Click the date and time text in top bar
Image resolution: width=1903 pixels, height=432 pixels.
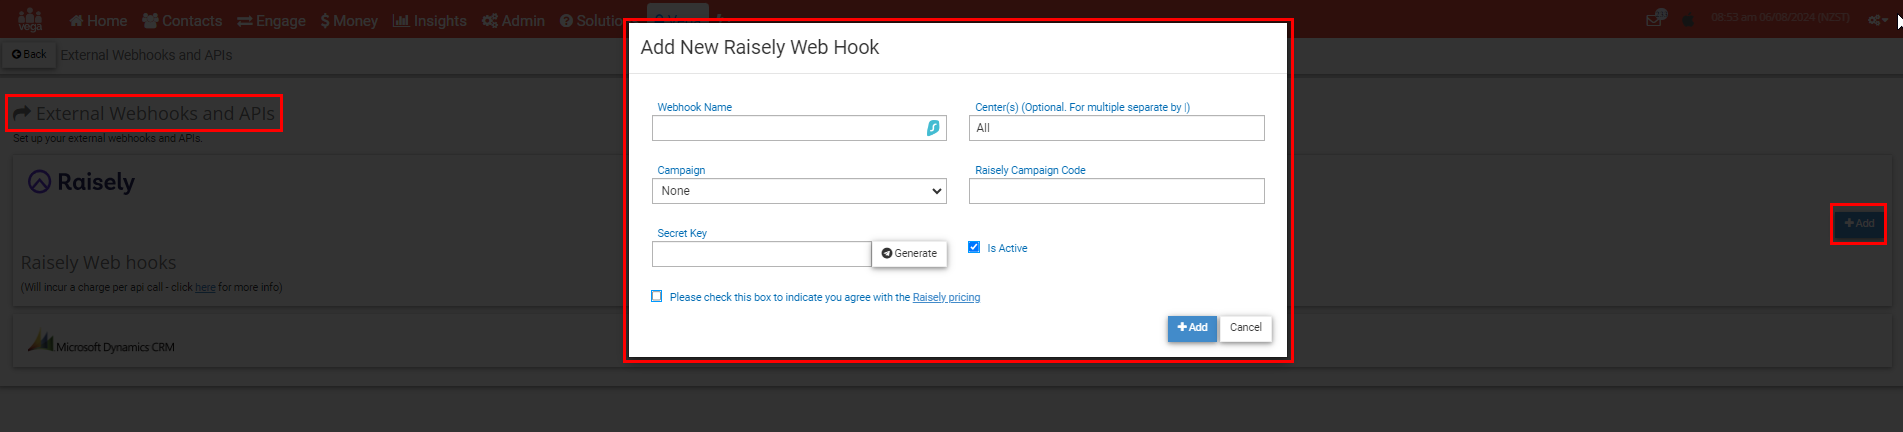tap(1780, 18)
